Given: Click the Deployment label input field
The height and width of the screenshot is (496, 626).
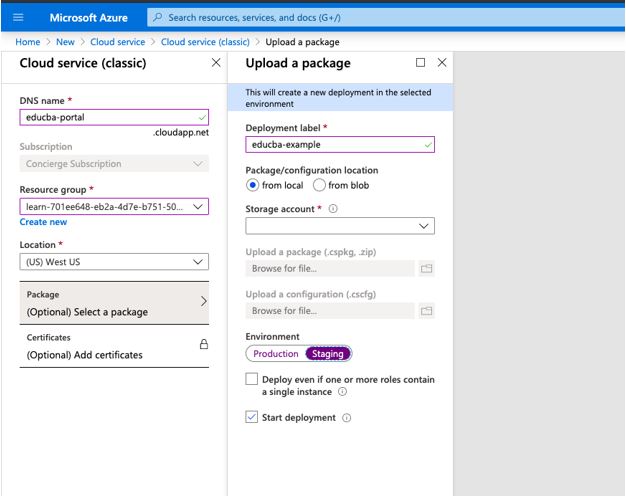Looking at the screenshot, I should click(x=340, y=145).
